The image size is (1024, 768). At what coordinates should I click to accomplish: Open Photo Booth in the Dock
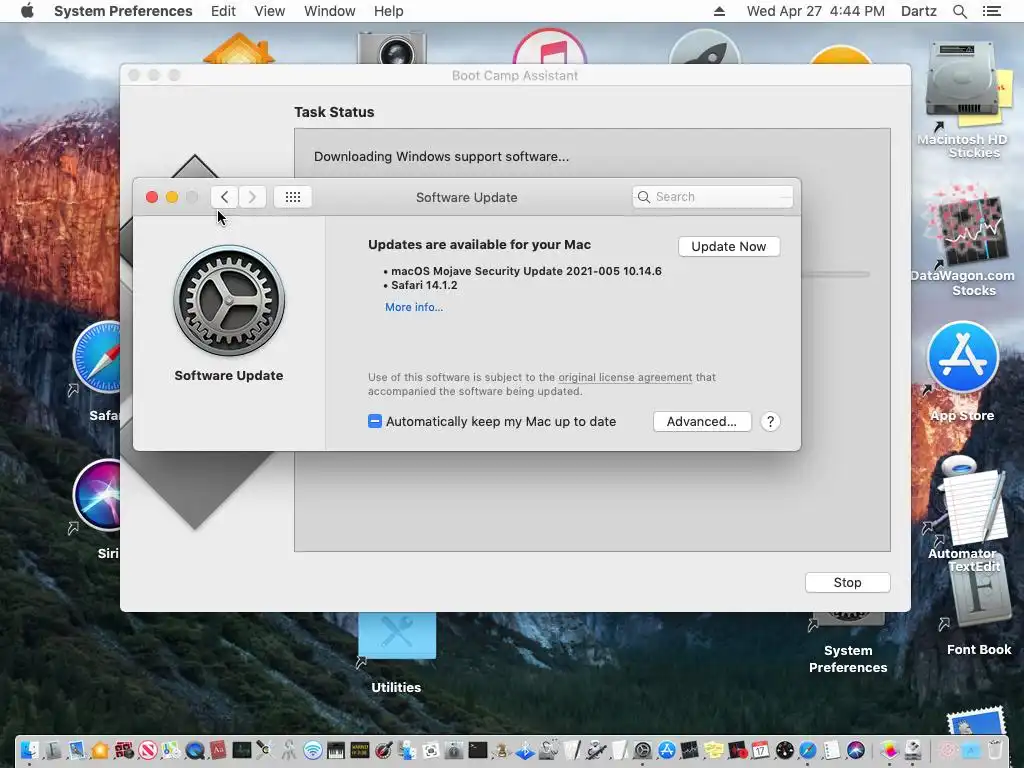[x=123, y=750]
